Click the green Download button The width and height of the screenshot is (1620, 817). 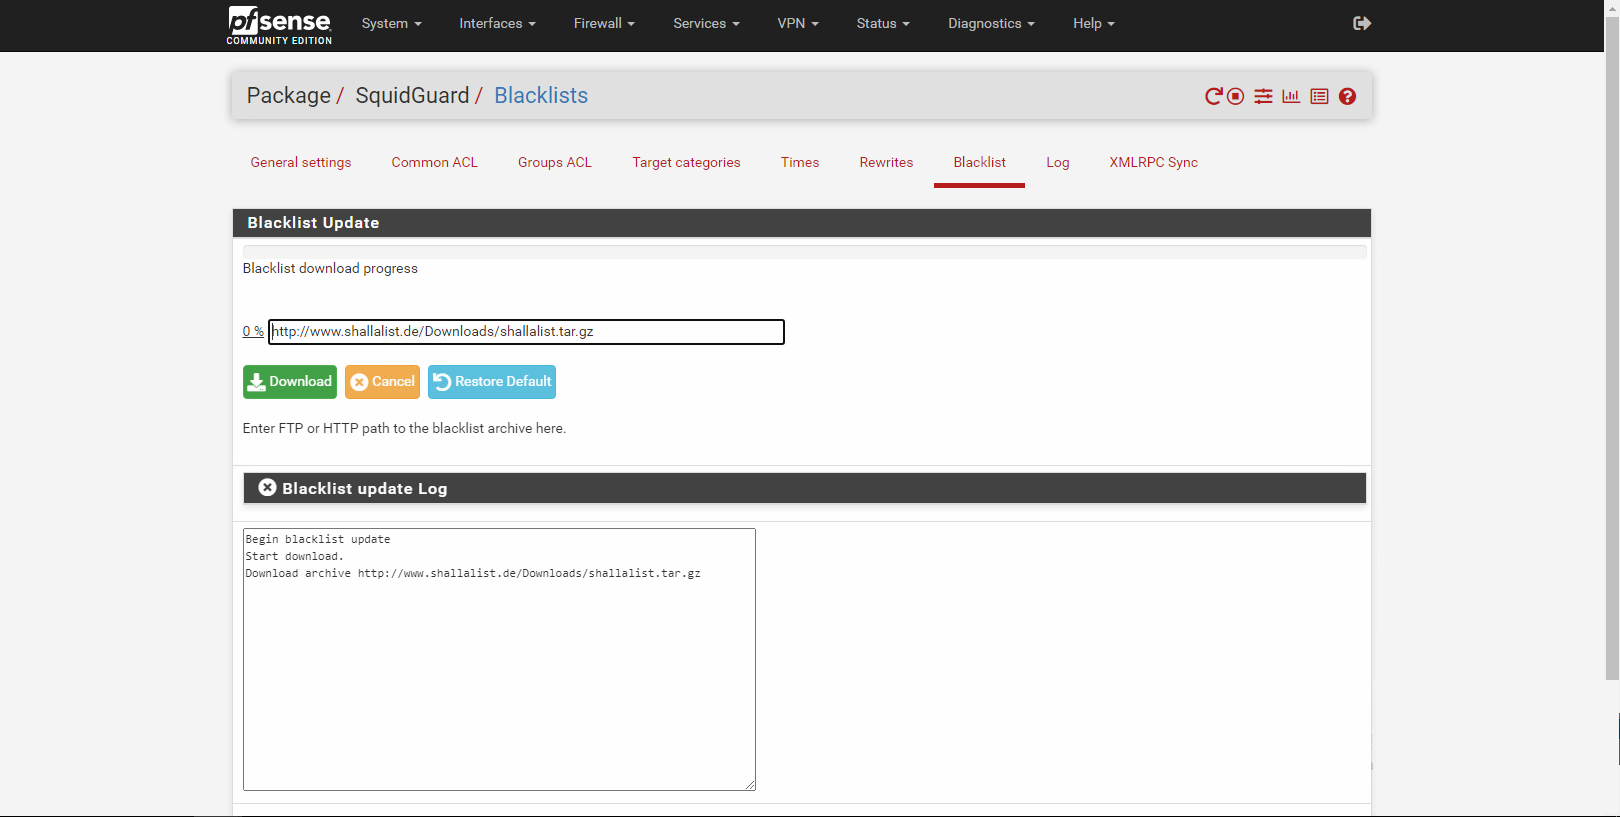[290, 382]
